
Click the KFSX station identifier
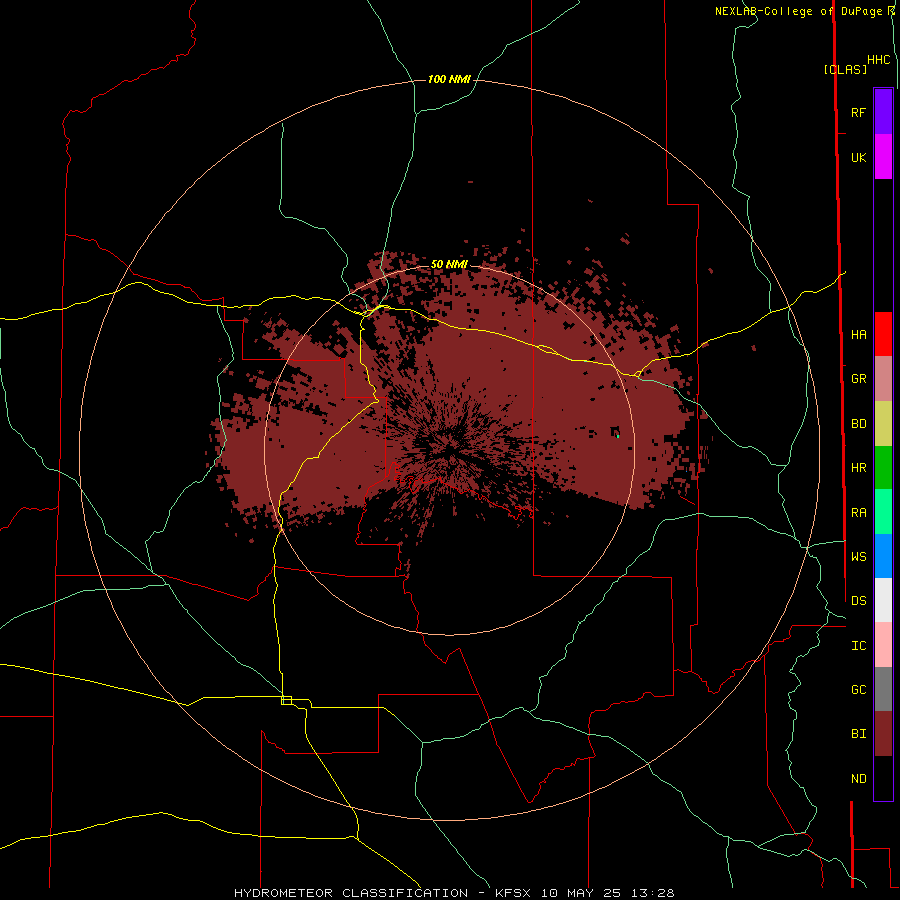513,893
